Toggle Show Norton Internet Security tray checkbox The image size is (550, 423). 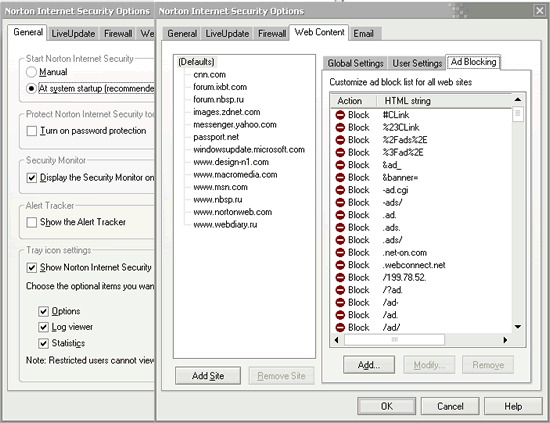(32, 268)
